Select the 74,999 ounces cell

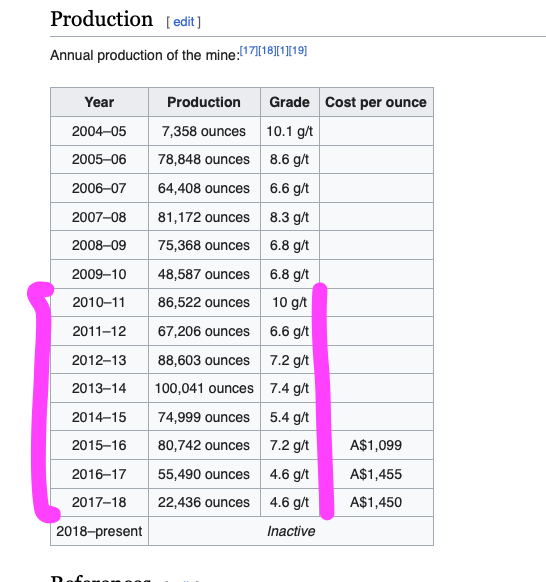[204, 417]
